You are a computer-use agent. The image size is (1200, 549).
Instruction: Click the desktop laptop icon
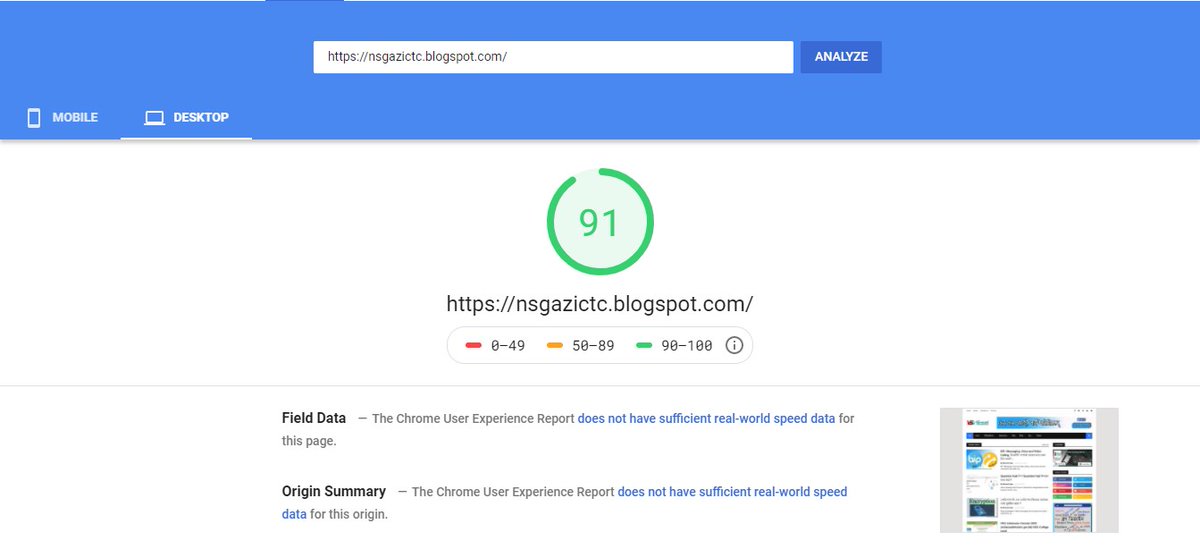point(154,118)
